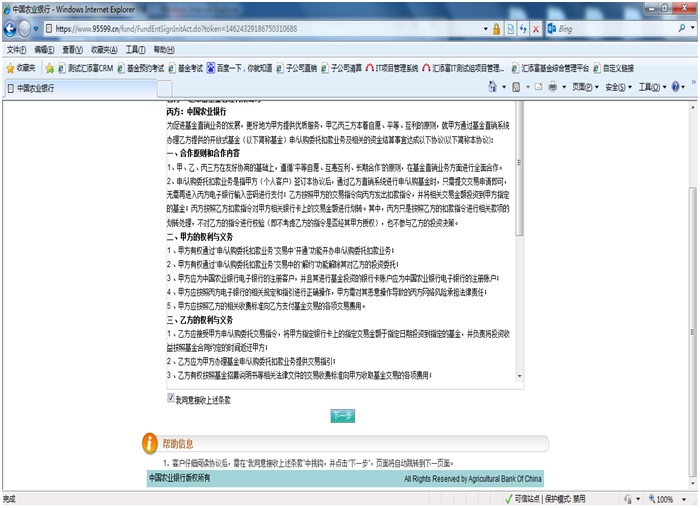Open the 页面(P) dropdown menu
This screenshot has height=508, width=700.
click(x=585, y=88)
